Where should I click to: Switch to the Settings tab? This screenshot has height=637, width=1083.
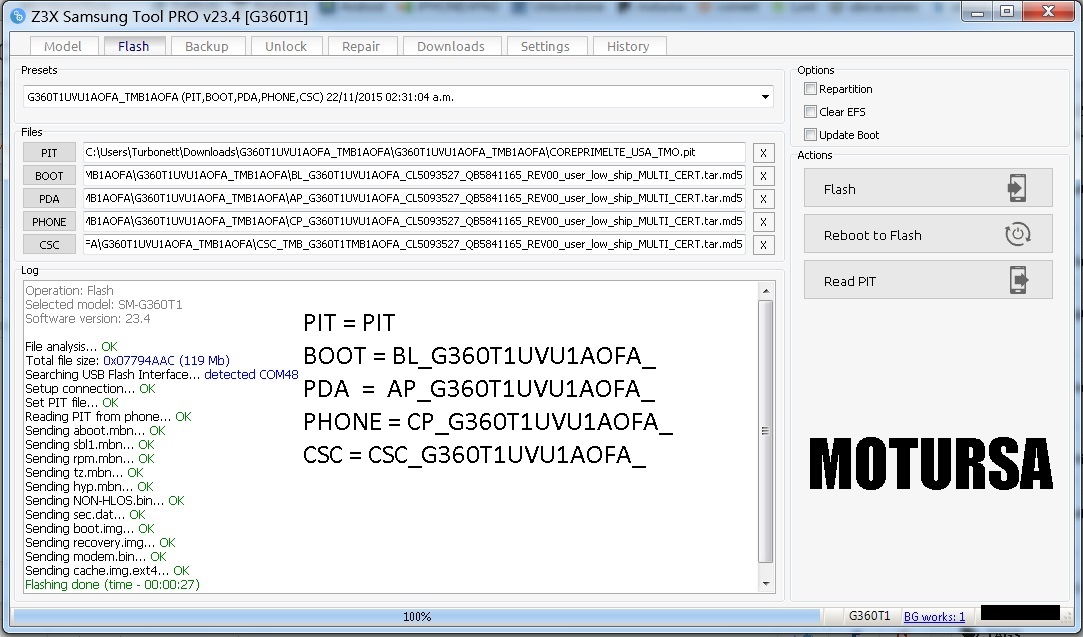[545, 46]
